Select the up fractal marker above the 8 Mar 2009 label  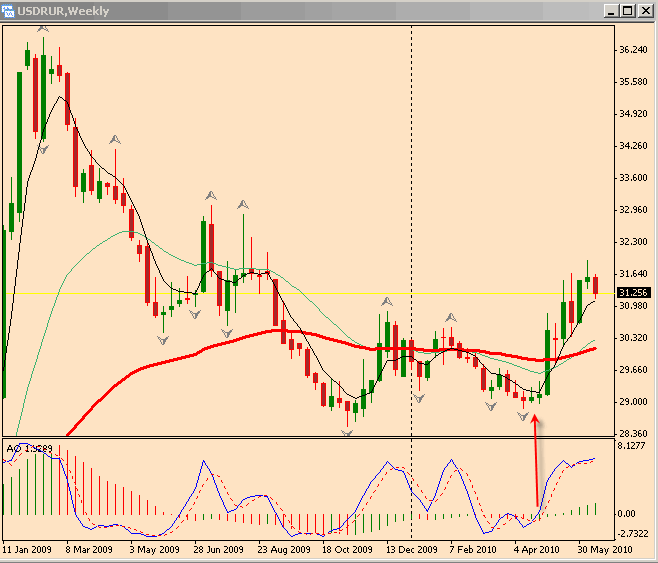(115, 139)
